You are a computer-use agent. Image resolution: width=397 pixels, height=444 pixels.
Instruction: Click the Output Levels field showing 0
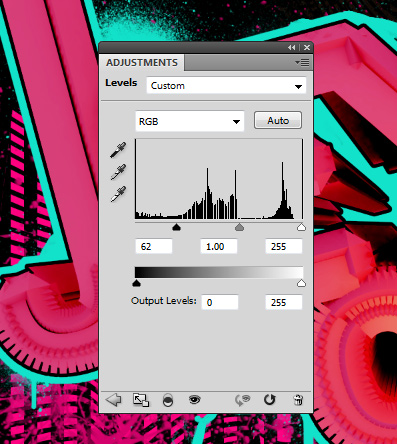220,302
